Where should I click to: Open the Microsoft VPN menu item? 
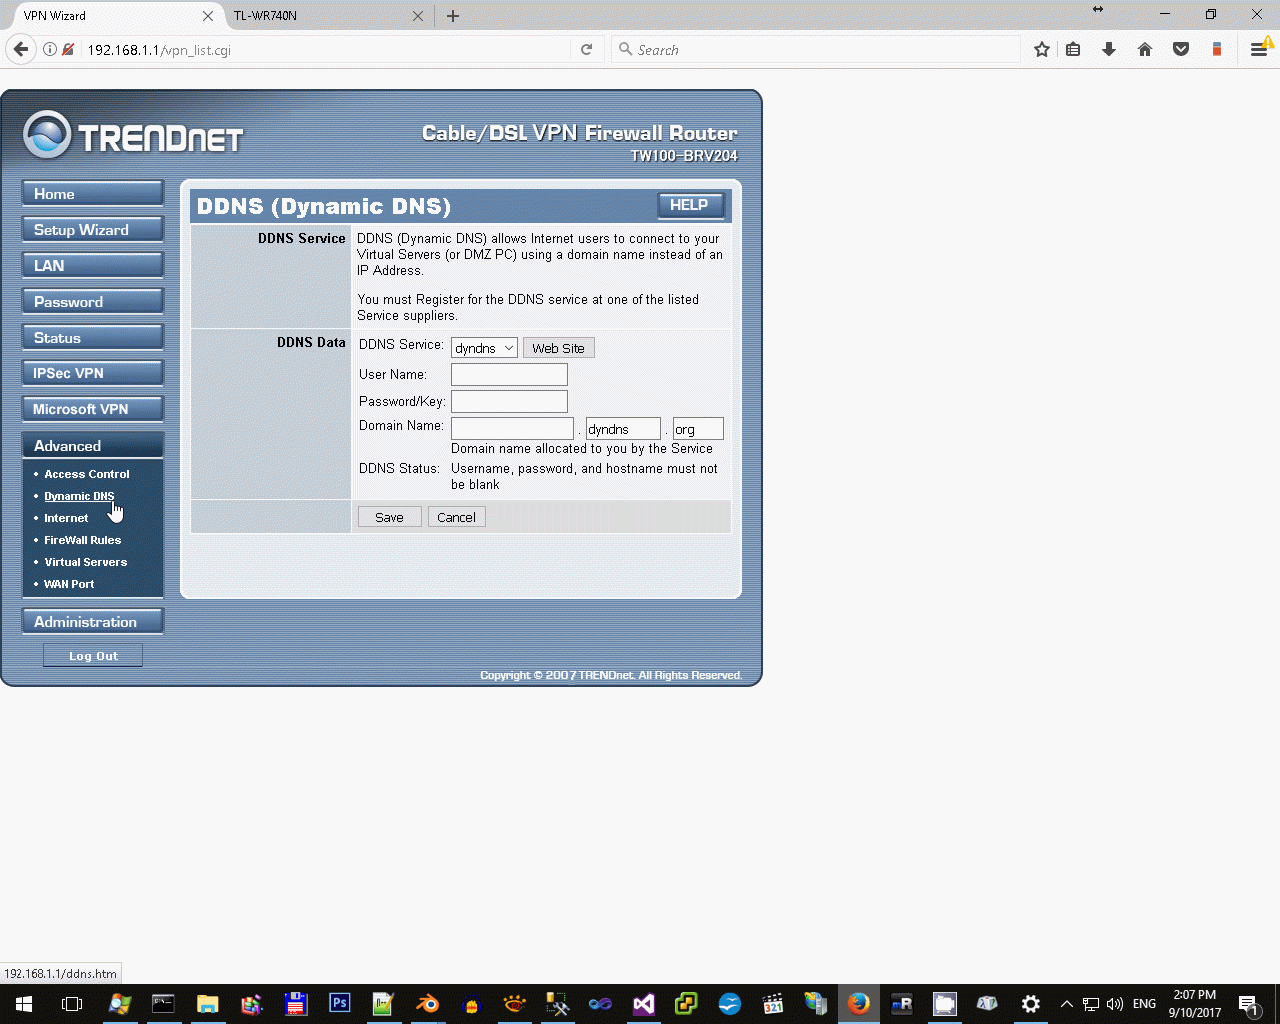[93, 409]
